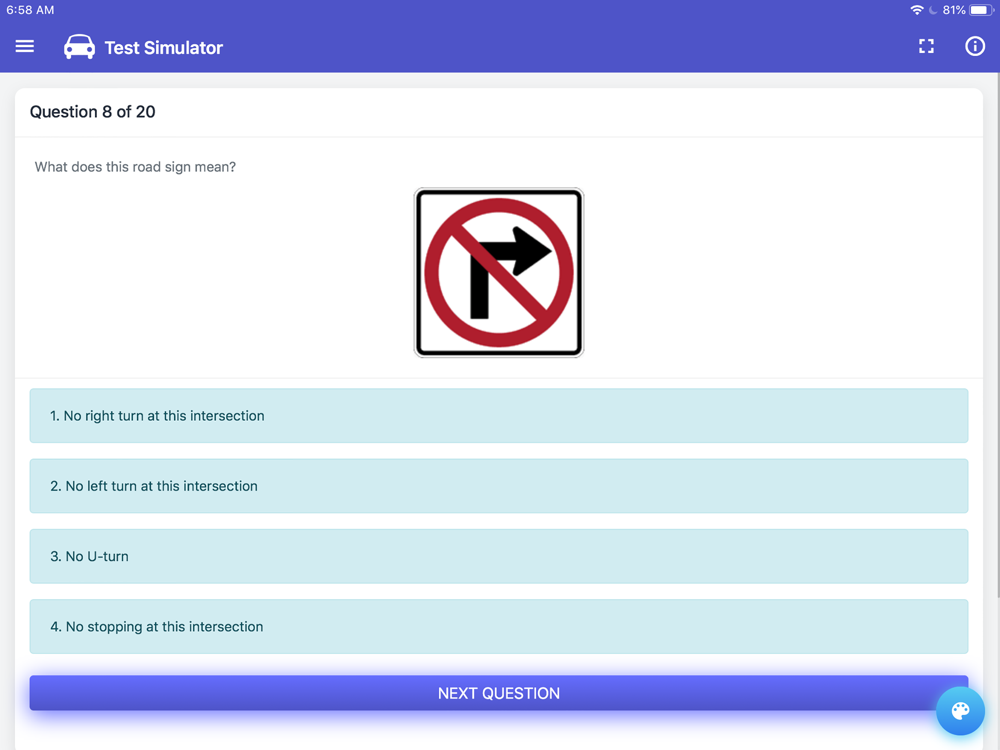Screen dimensions: 1000x750
Task: Choose answer 2 No left turn
Action: 499,486
